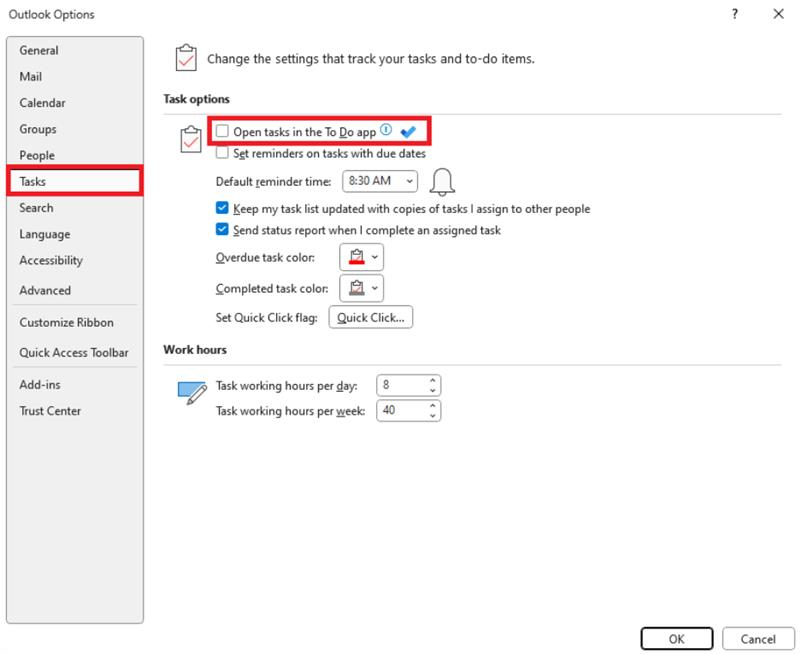The width and height of the screenshot is (800, 654).
Task: Click the Completed task color swatch
Action: (x=356, y=288)
